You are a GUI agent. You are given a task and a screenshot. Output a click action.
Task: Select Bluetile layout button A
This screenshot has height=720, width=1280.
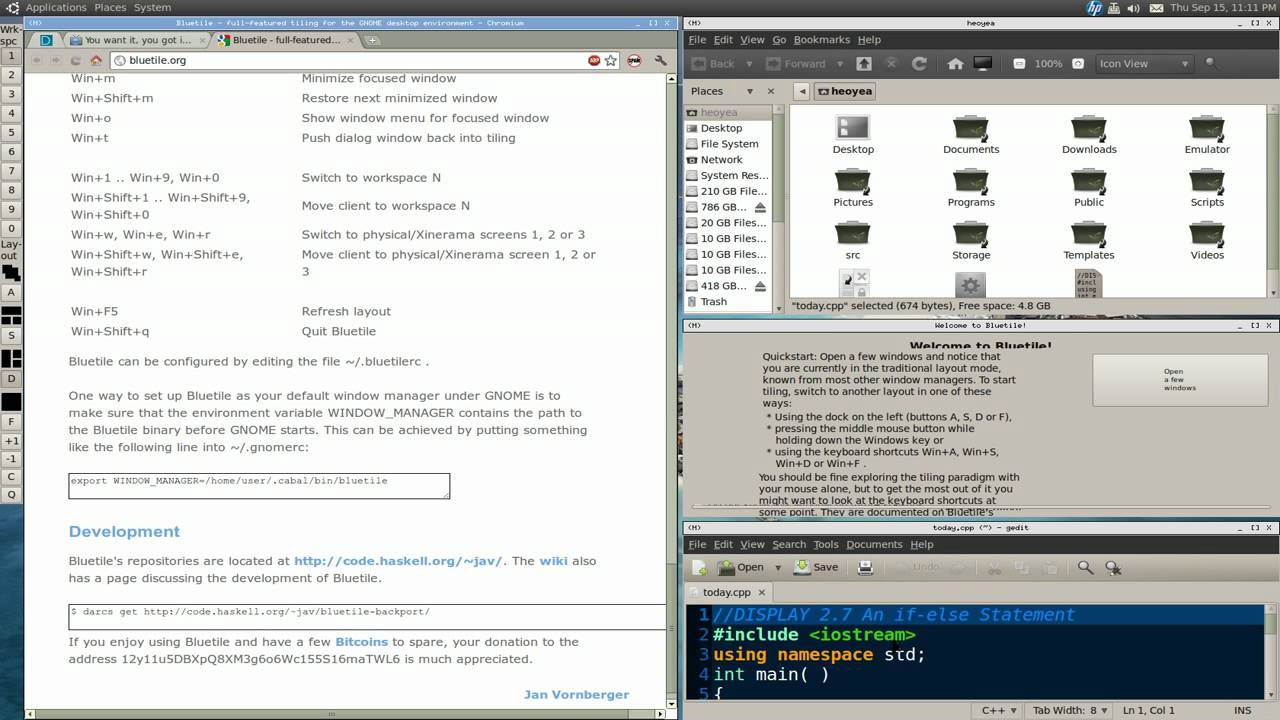click(11, 293)
